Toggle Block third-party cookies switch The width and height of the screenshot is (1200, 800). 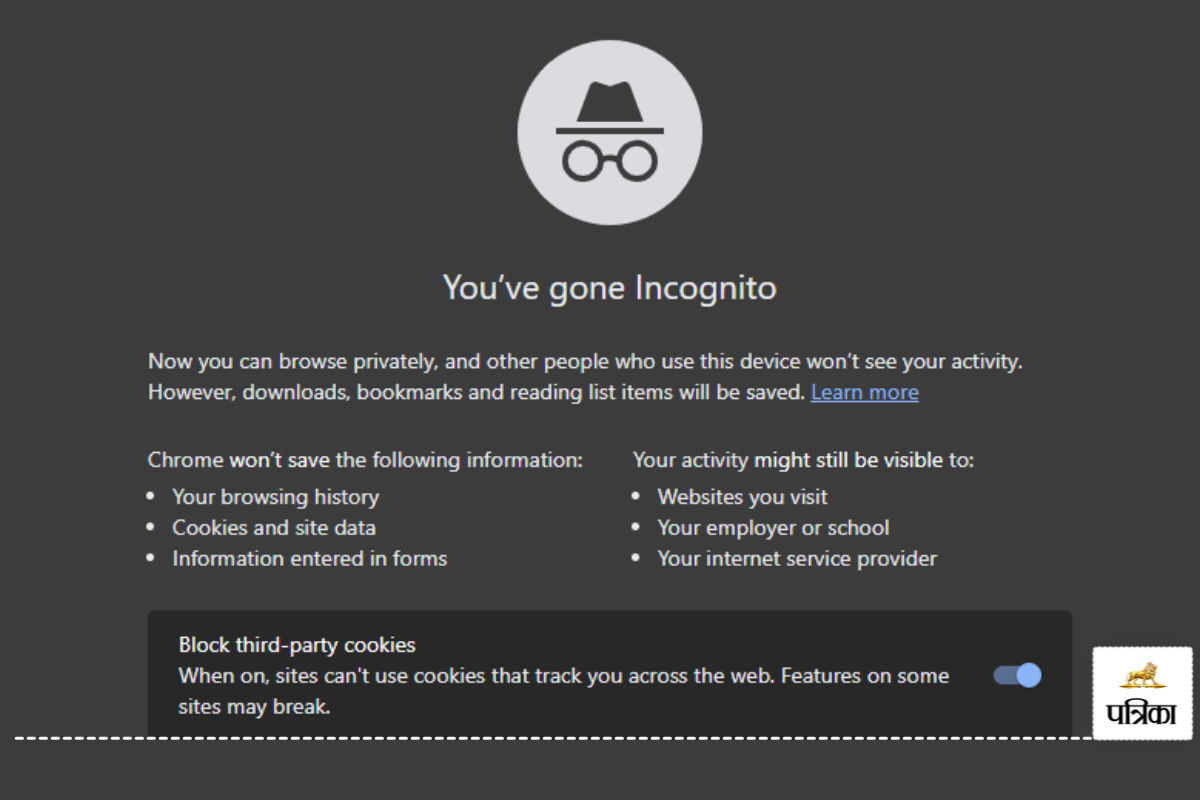click(x=1017, y=676)
